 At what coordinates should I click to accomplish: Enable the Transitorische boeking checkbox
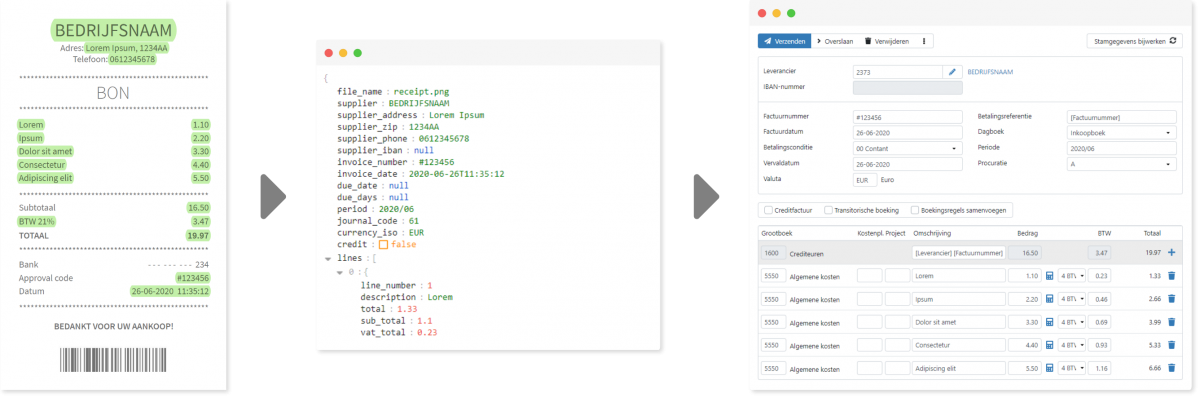point(829,210)
